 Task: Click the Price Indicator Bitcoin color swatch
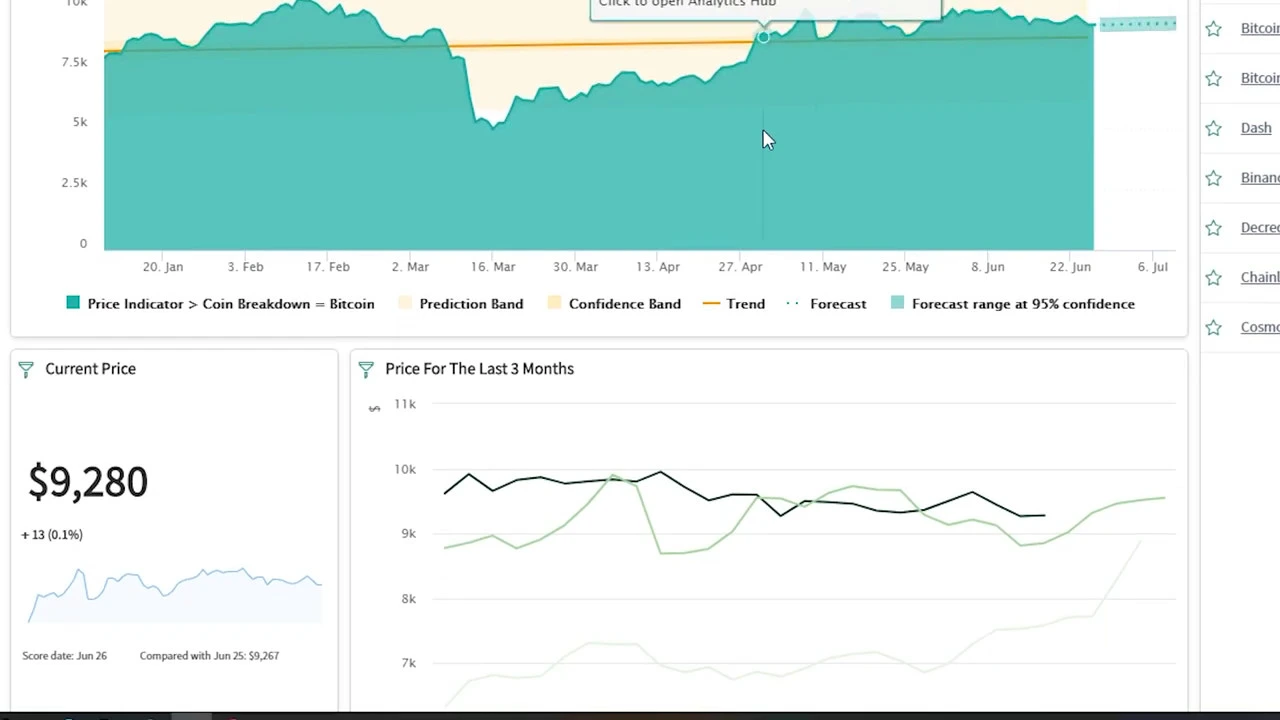pos(72,303)
